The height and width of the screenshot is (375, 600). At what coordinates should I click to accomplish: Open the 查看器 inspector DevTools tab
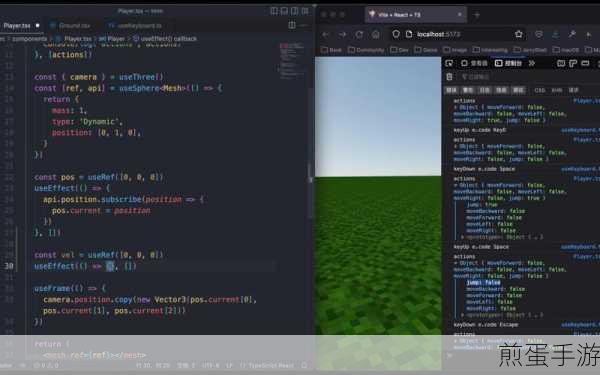click(x=474, y=63)
